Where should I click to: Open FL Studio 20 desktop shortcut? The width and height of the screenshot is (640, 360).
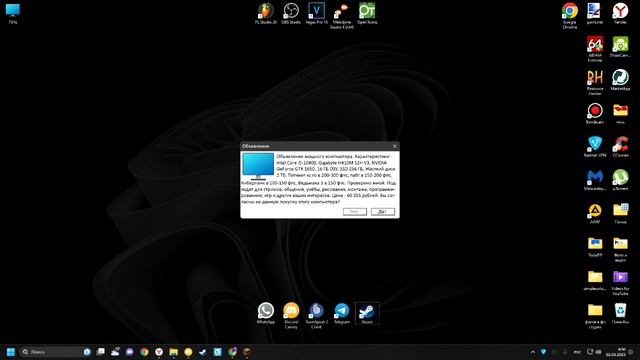tap(266, 13)
